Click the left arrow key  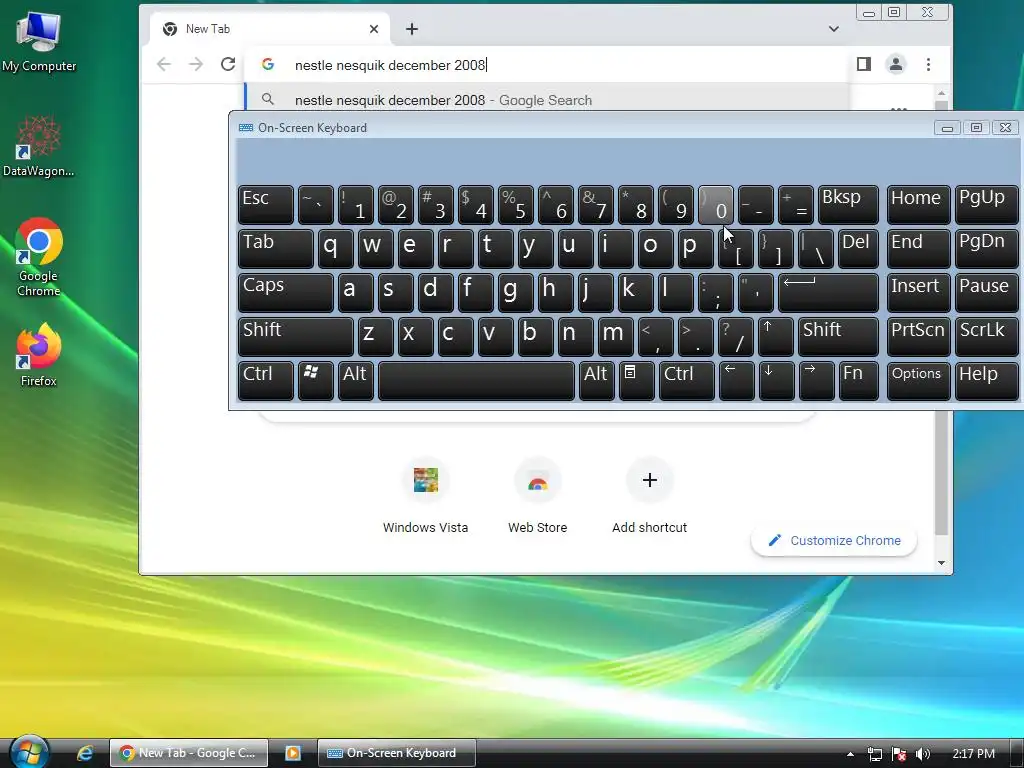pos(736,381)
